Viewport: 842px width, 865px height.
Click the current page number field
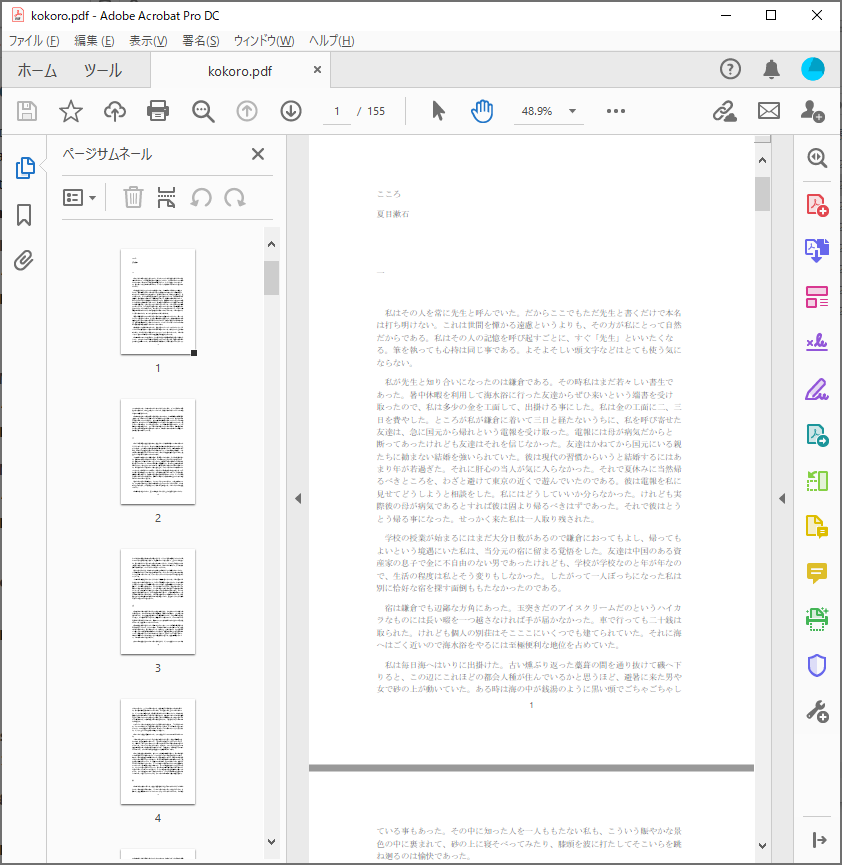coord(337,111)
